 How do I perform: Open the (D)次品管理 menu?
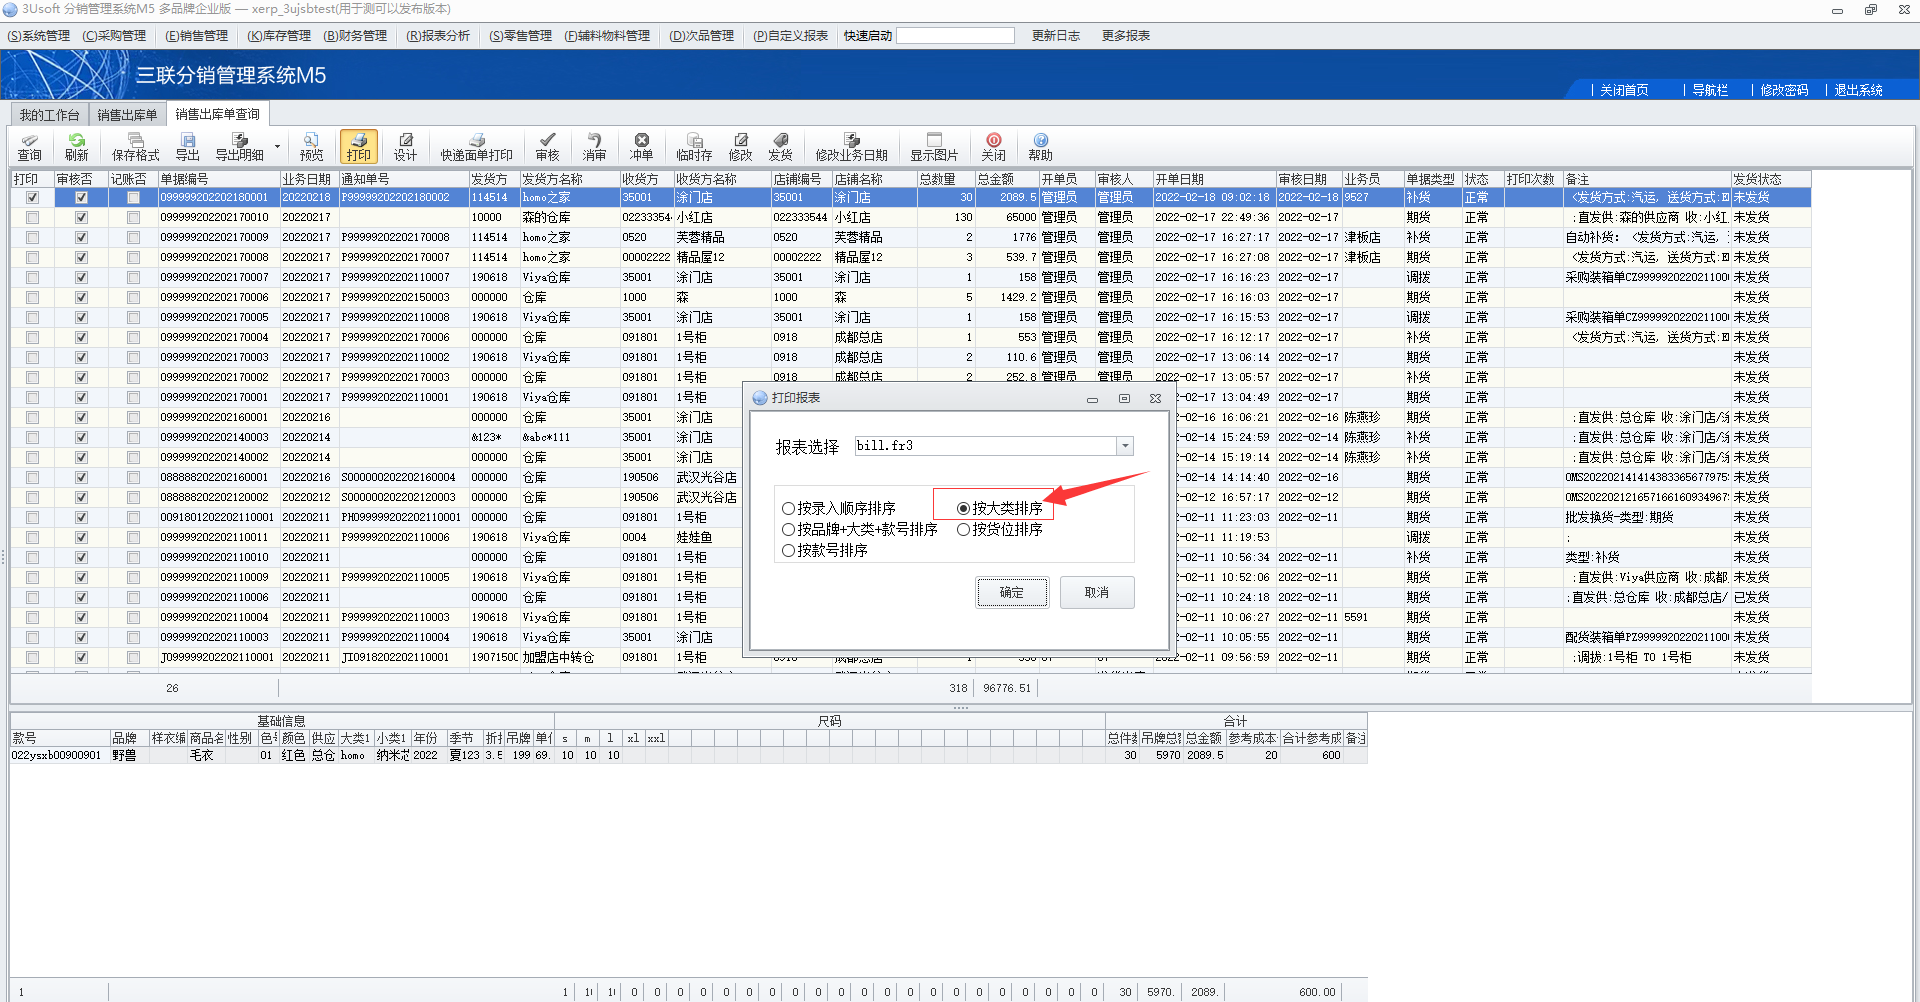[701, 36]
